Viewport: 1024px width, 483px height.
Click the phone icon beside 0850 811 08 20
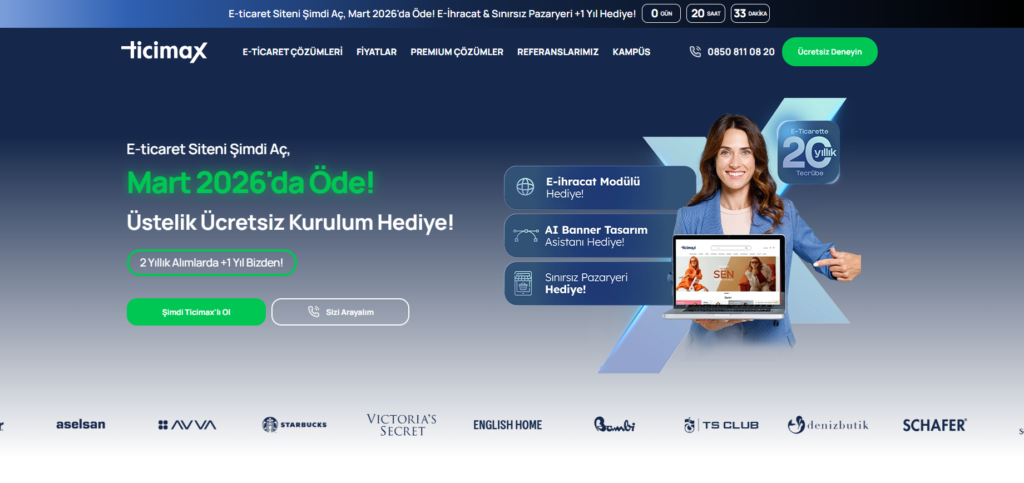point(695,52)
